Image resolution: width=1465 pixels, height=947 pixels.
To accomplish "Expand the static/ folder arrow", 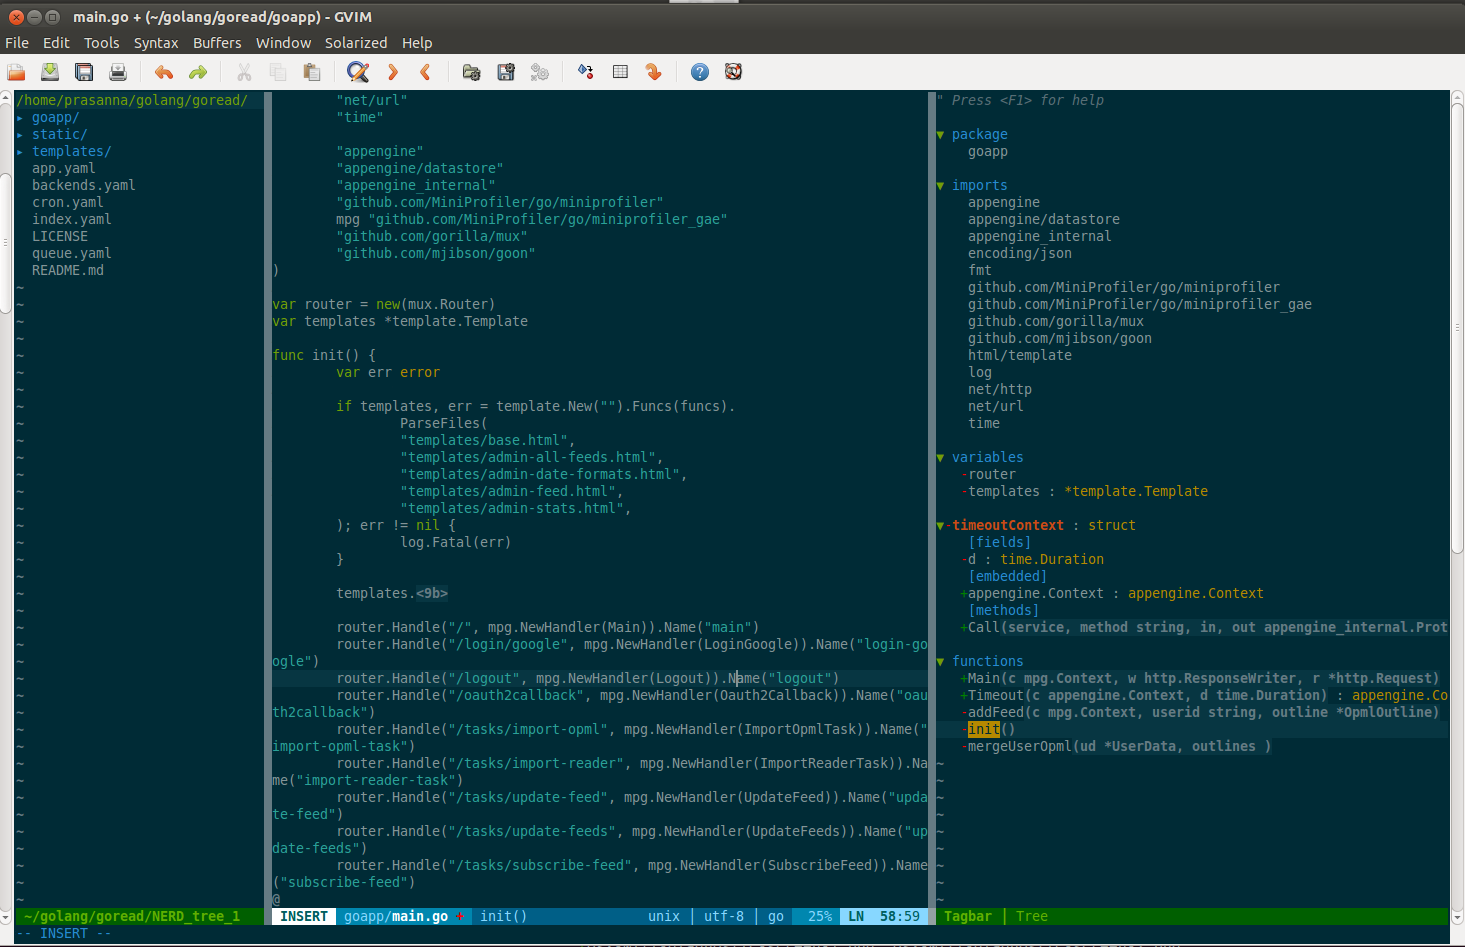I will coord(20,135).
